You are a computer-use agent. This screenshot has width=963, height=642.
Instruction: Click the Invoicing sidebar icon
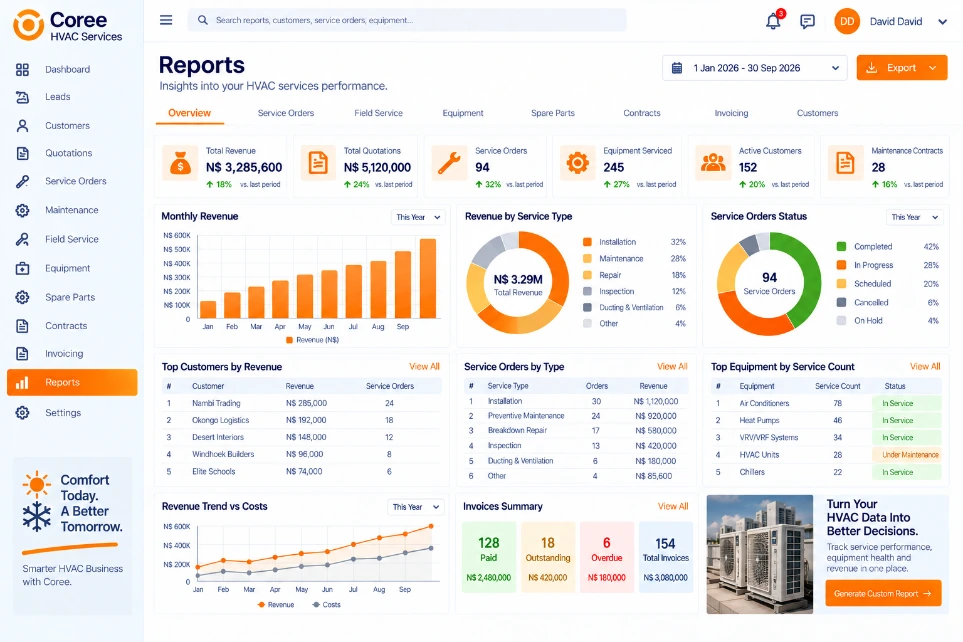[22, 353]
